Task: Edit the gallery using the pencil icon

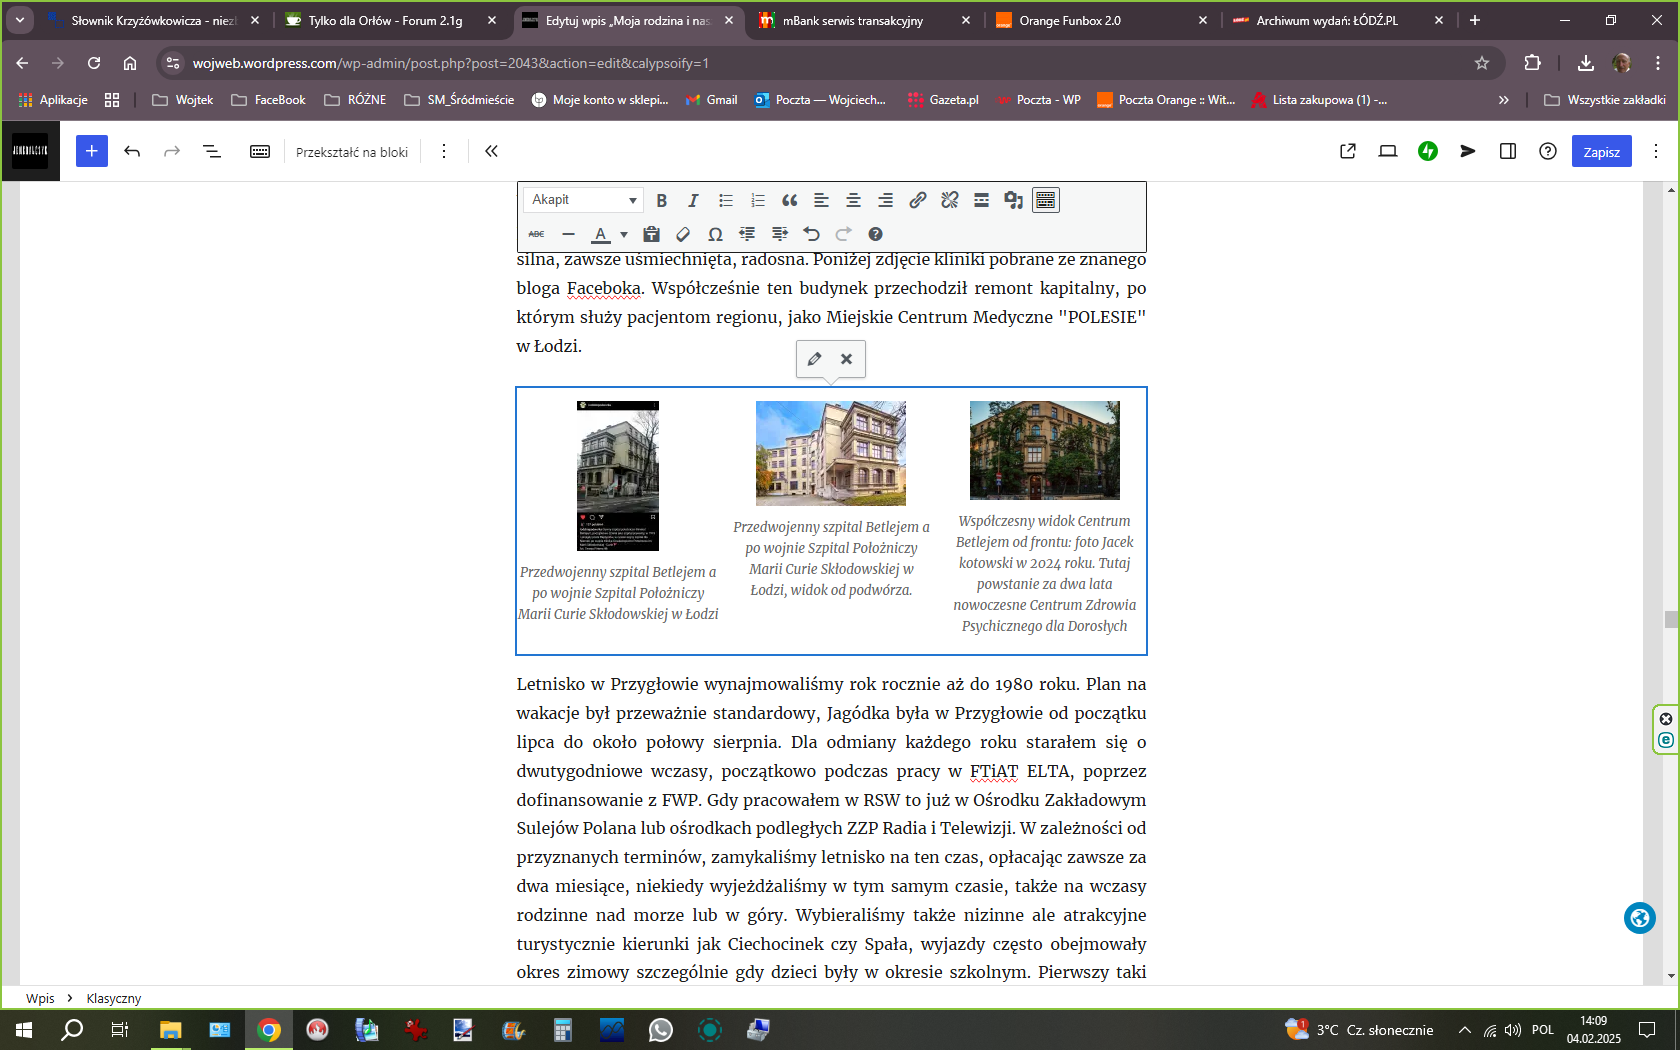Action: pos(814,359)
